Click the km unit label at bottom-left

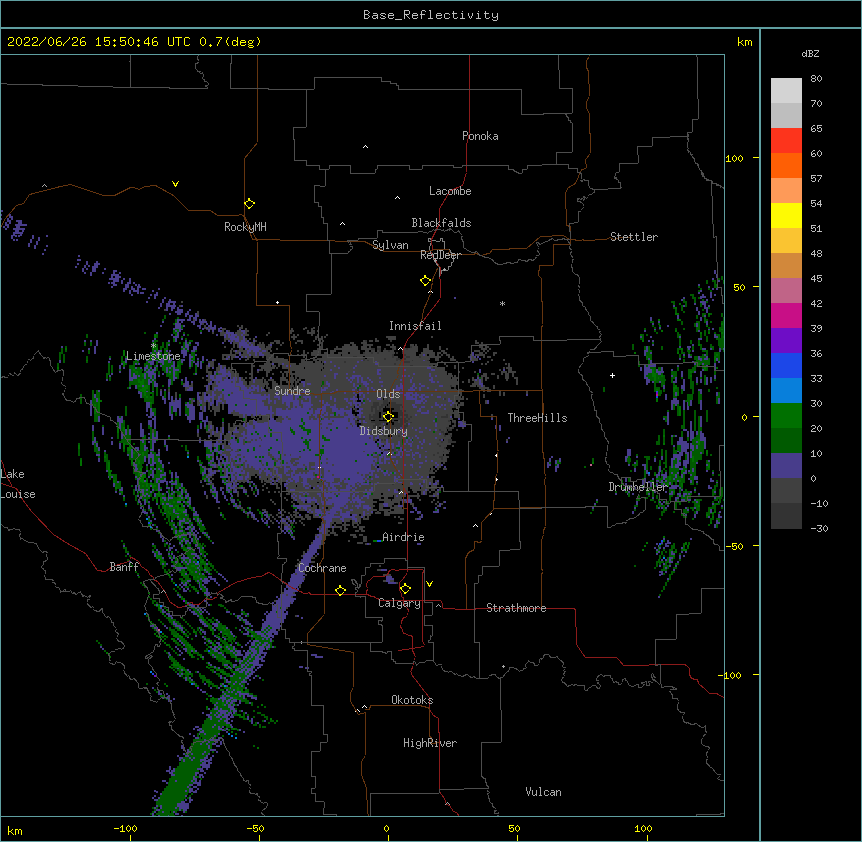[15, 831]
